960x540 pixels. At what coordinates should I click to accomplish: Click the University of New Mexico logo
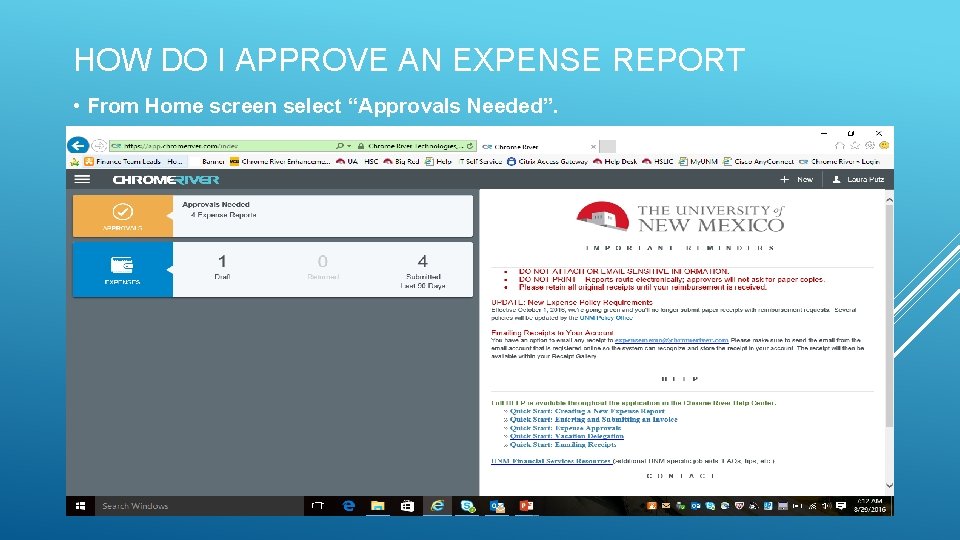click(680, 217)
